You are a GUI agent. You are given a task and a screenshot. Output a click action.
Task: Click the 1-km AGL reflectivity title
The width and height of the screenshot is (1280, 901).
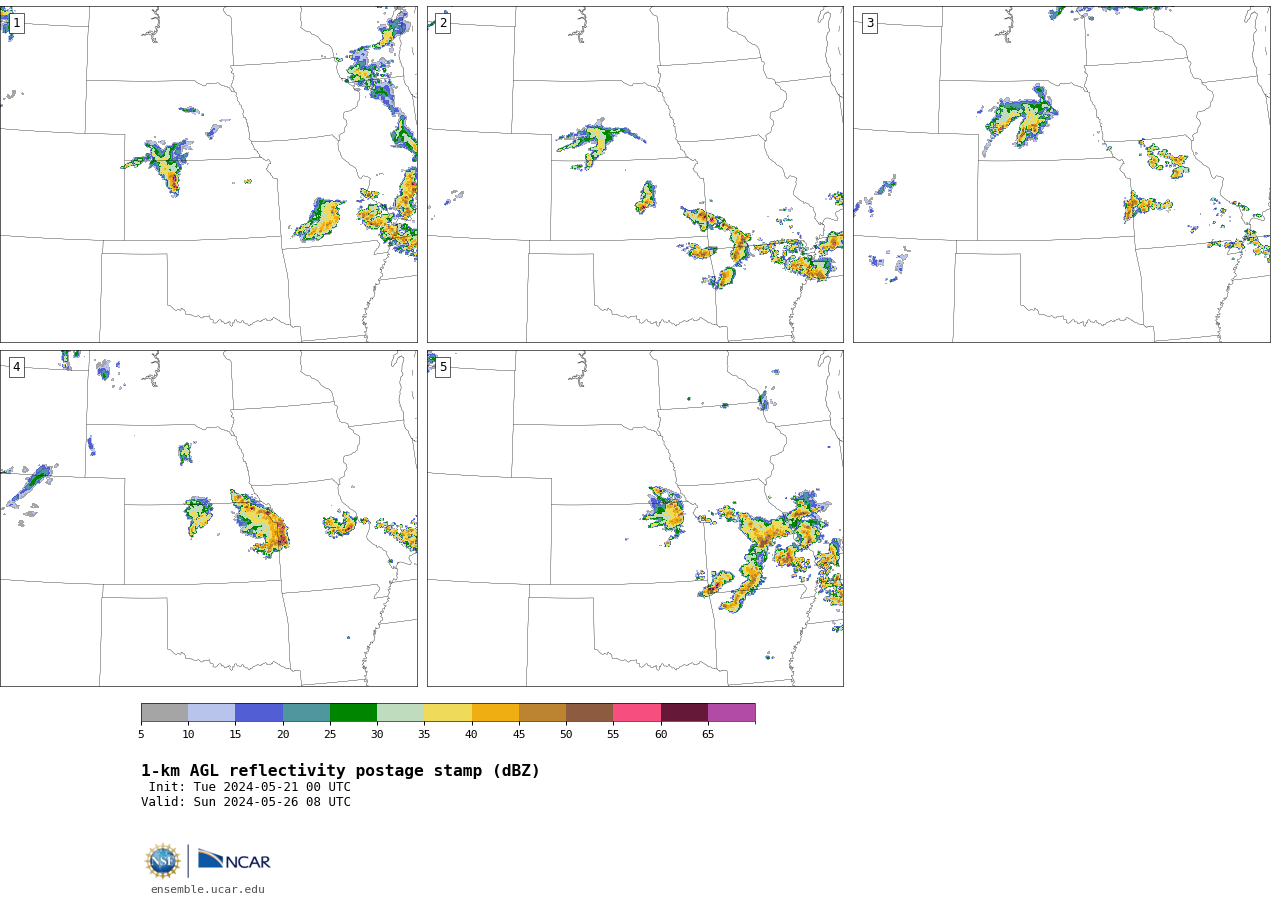pos(340,771)
